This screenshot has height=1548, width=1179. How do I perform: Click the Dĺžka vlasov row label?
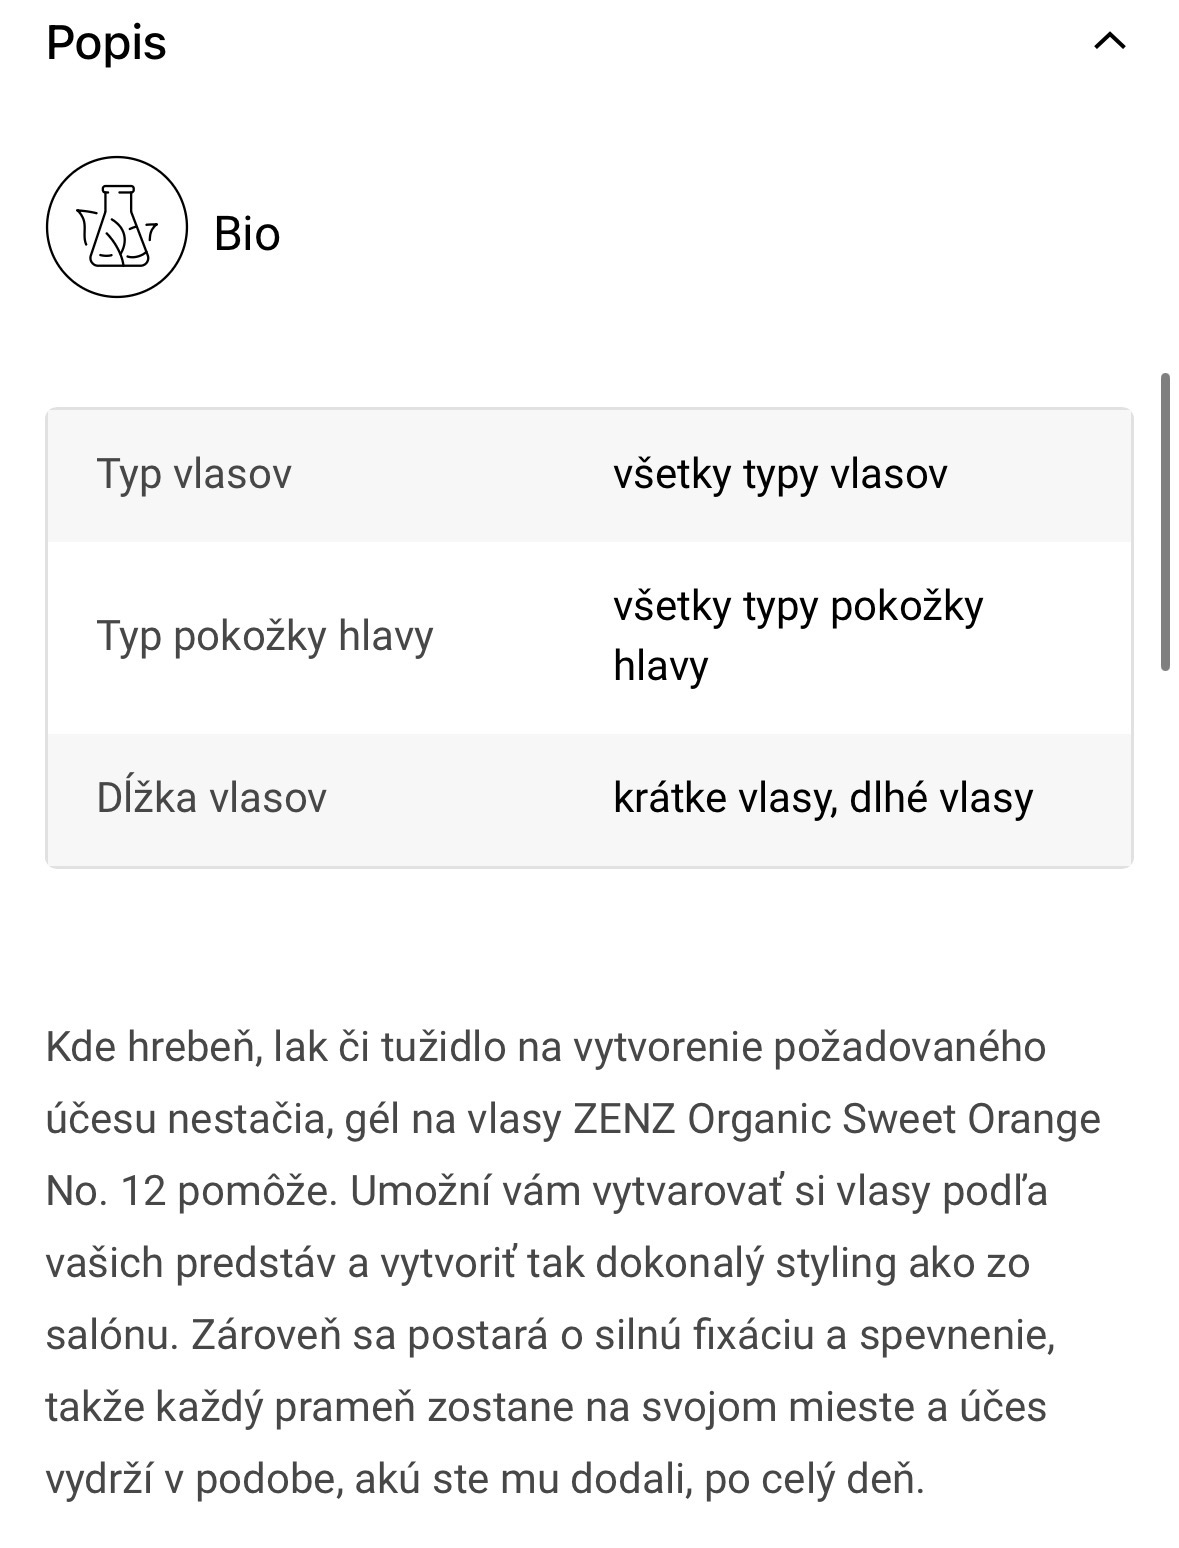tap(212, 798)
